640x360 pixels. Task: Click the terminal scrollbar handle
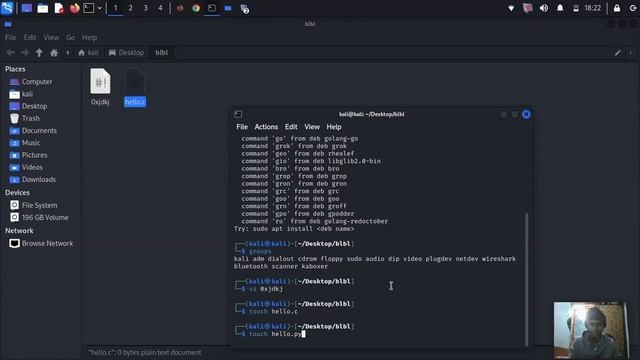(x=527, y=279)
